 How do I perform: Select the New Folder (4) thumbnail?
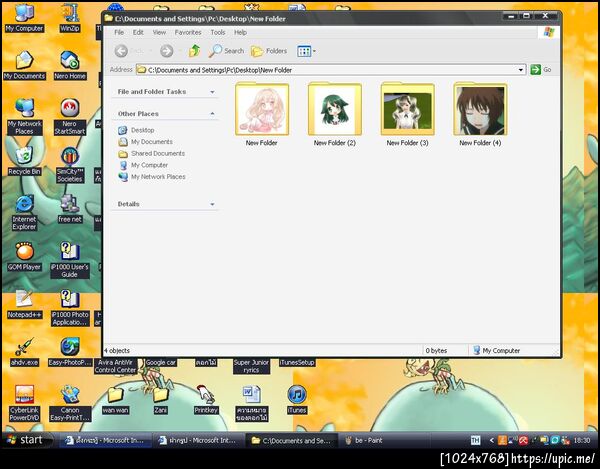[480, 110]
